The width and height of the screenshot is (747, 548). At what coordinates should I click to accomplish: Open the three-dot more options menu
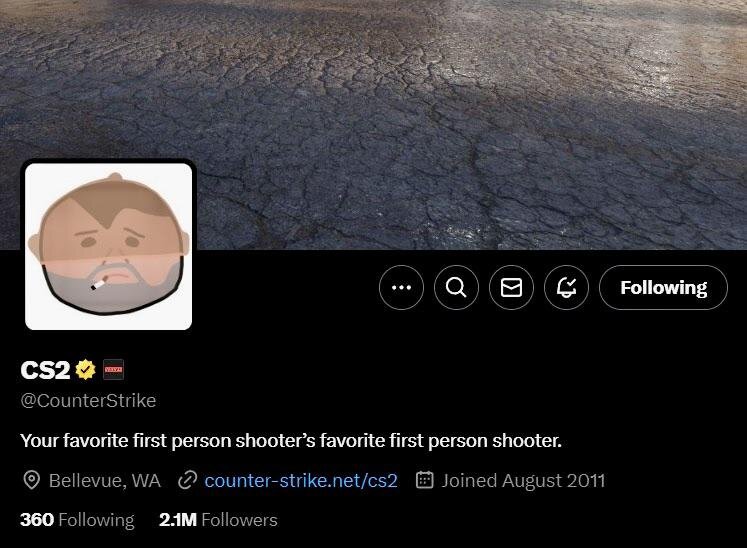coord(401,287)
